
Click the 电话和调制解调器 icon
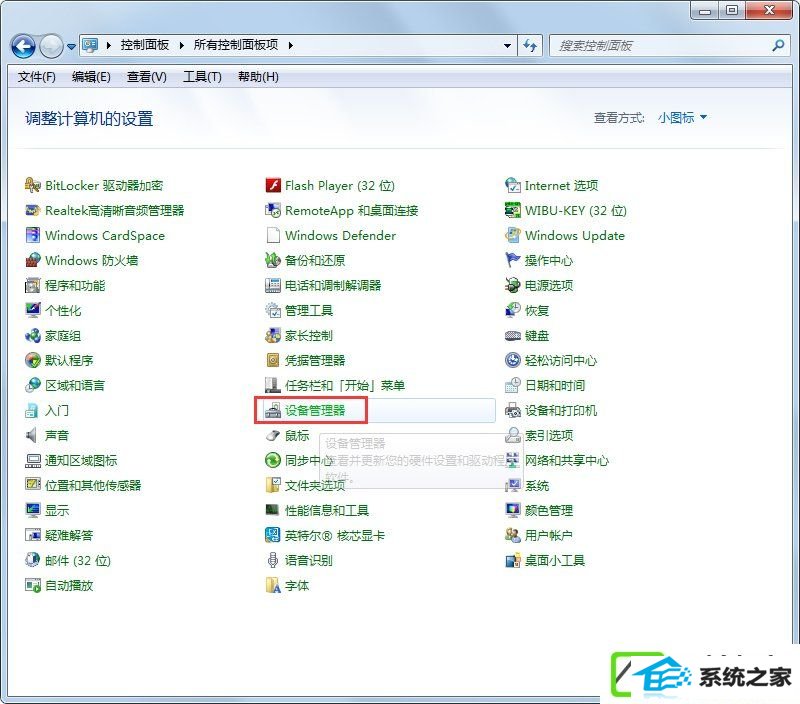pyautogui.click(x=273, y=285)
